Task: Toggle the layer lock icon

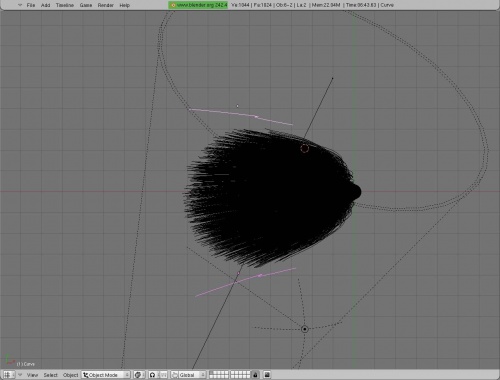Action: (x=255, y=375)
